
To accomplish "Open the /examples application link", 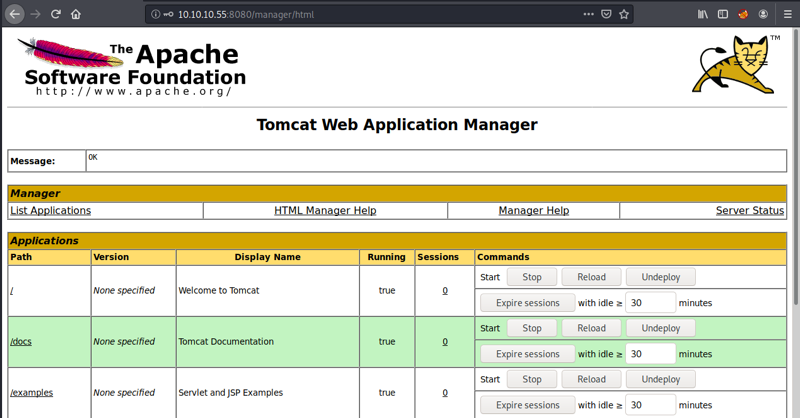I will 32,392.
